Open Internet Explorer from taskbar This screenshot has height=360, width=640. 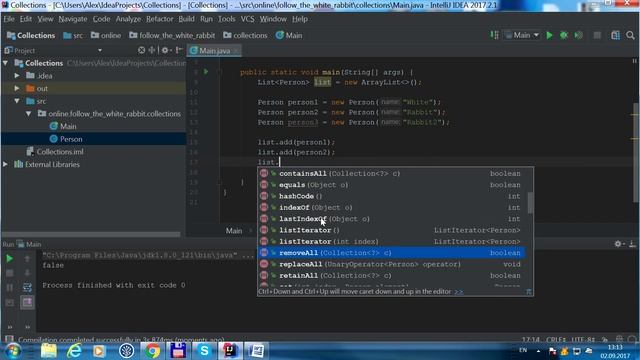point(74,351)
